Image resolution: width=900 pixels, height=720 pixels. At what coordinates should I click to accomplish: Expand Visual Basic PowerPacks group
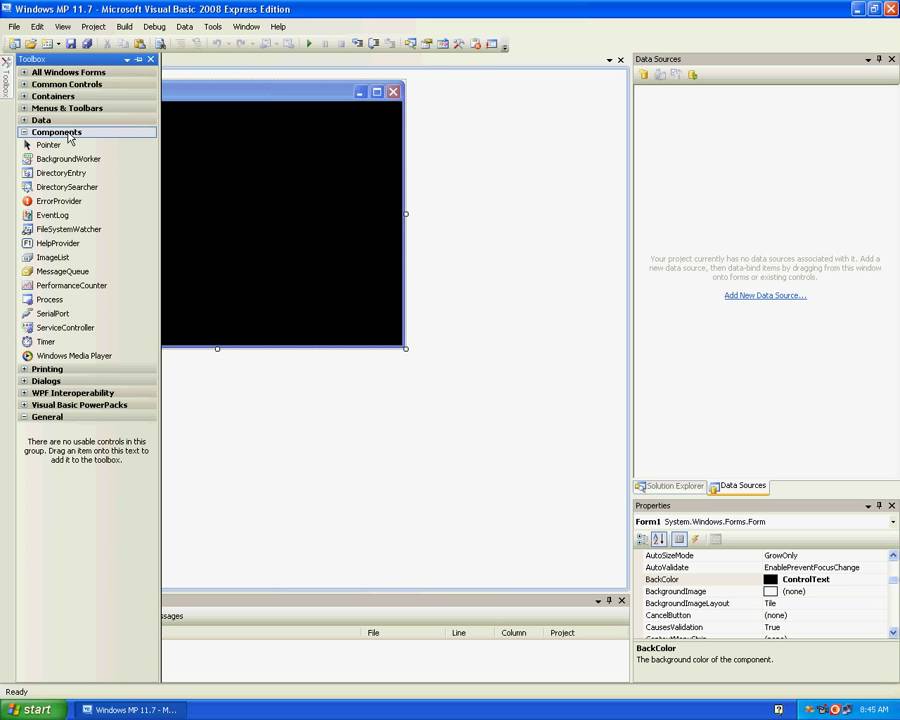click(24, 405)
